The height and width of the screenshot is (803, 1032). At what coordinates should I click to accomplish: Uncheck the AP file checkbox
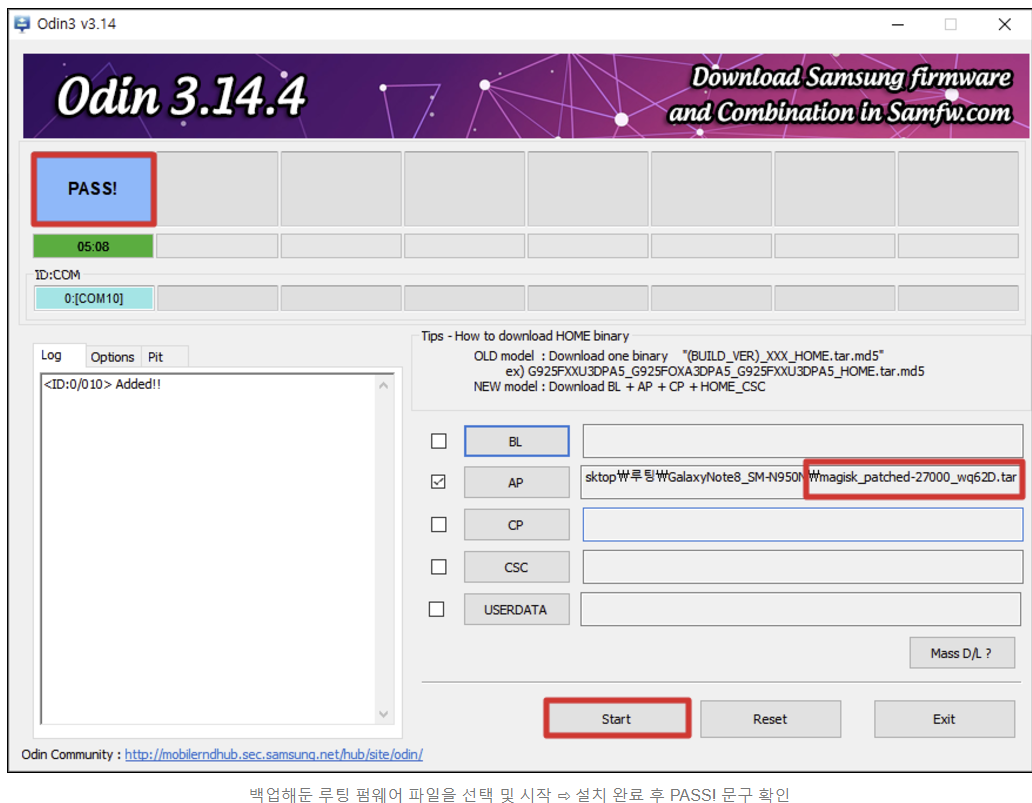click(438, 482)
